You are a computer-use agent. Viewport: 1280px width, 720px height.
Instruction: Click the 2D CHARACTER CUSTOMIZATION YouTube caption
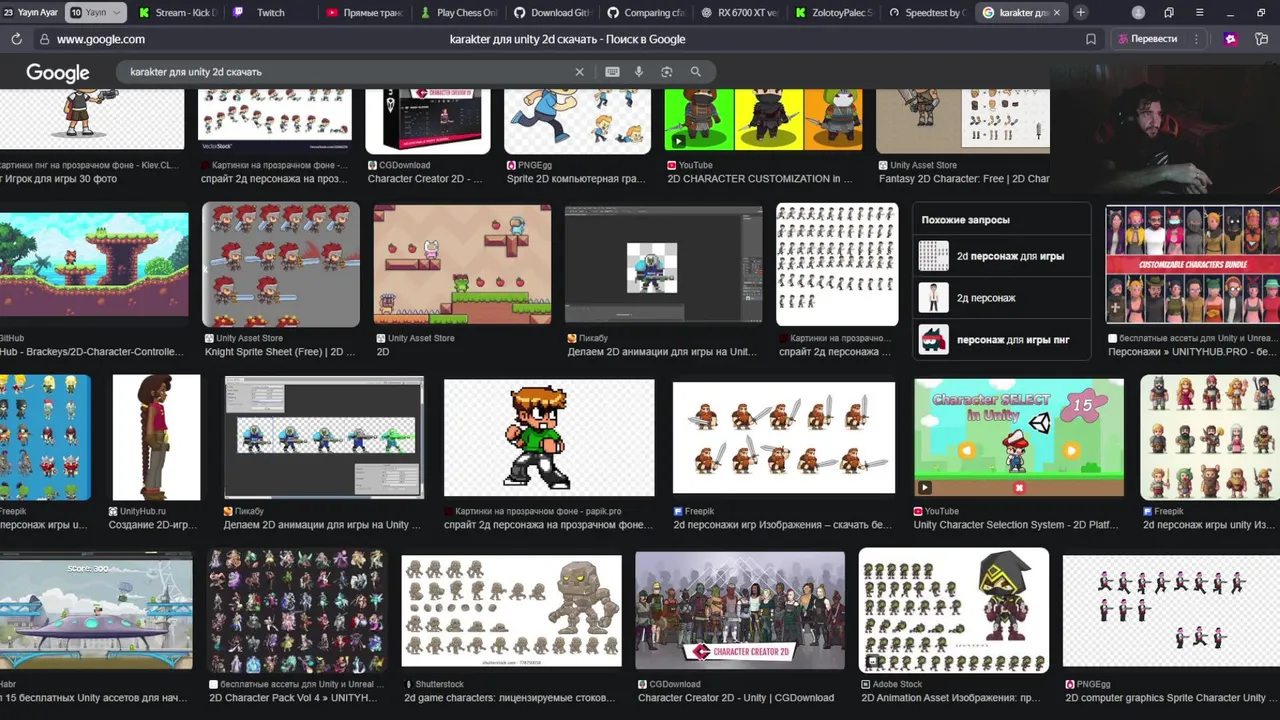(x=760, y=179)
